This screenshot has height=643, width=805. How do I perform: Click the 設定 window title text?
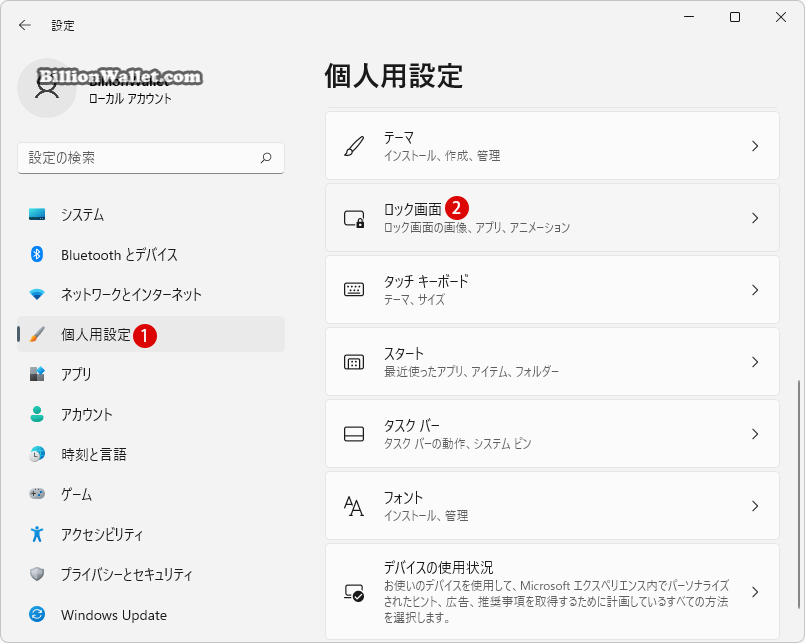63,26
